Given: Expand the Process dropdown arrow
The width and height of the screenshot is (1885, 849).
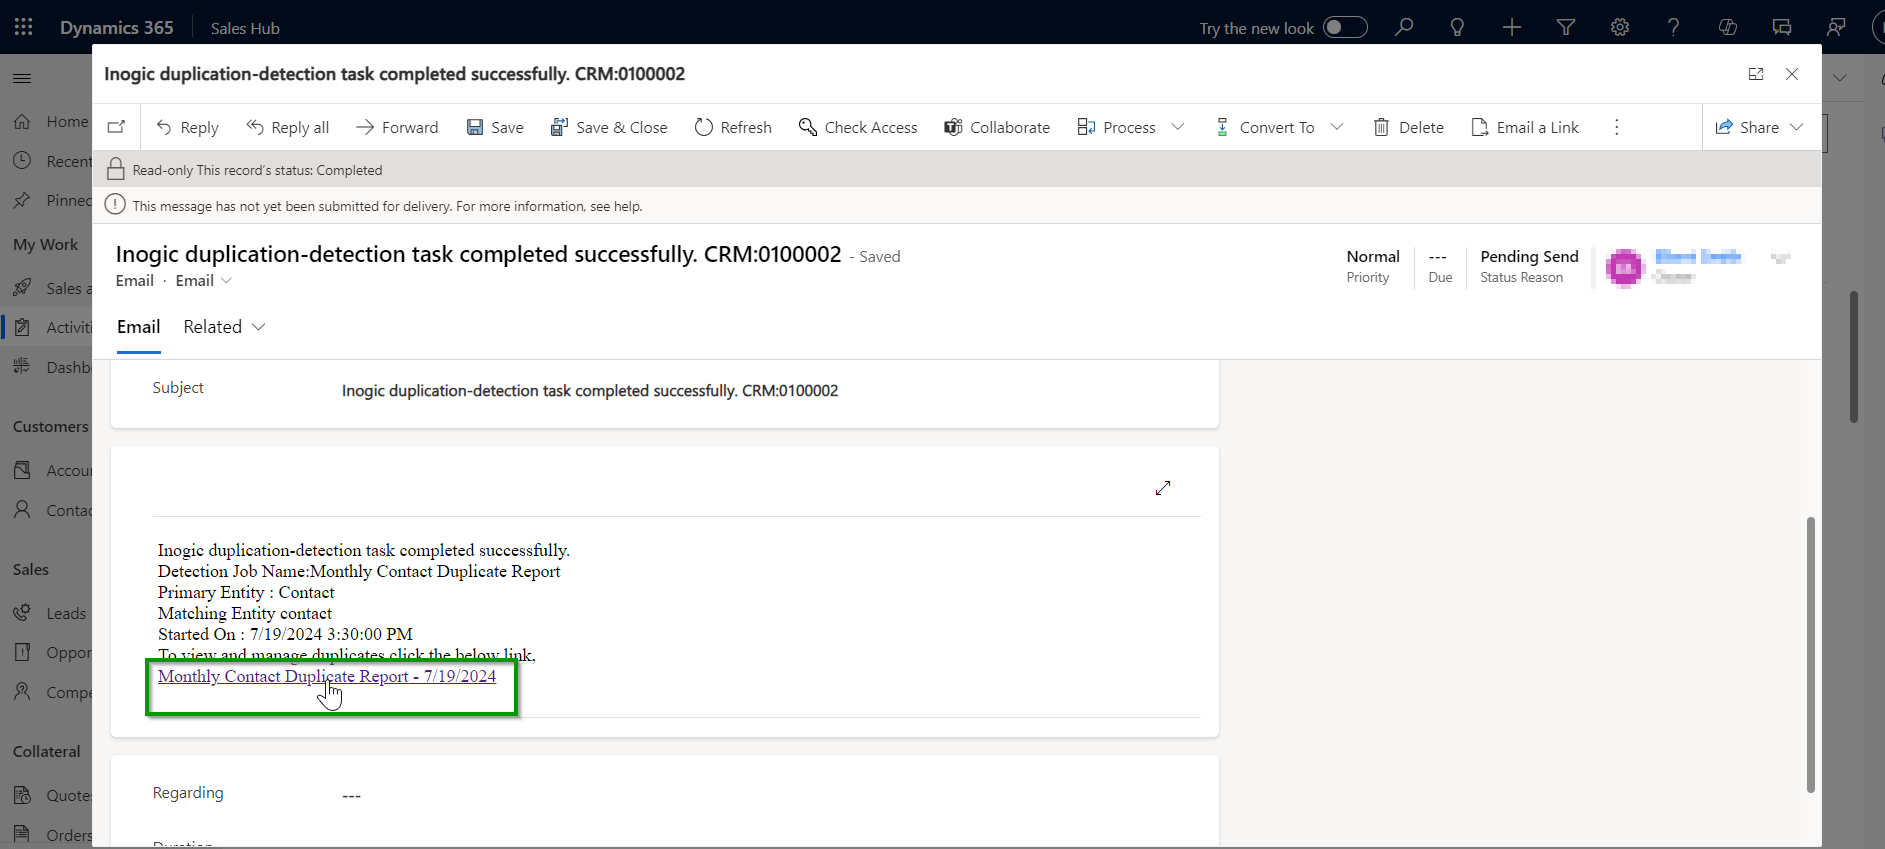Looking at the screenshot, I should coord(1178,127).
